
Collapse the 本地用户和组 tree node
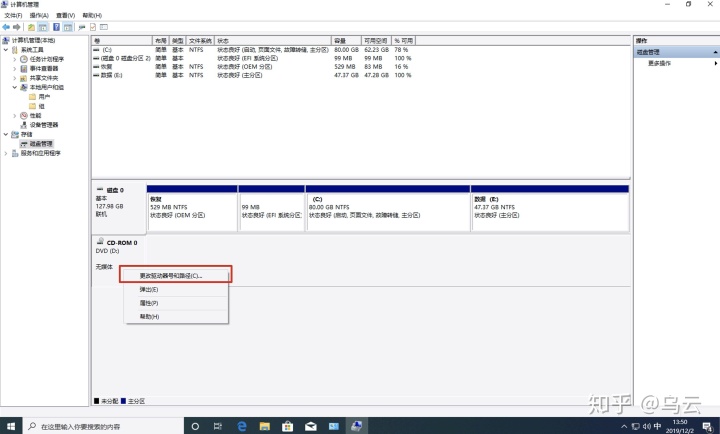15,87
